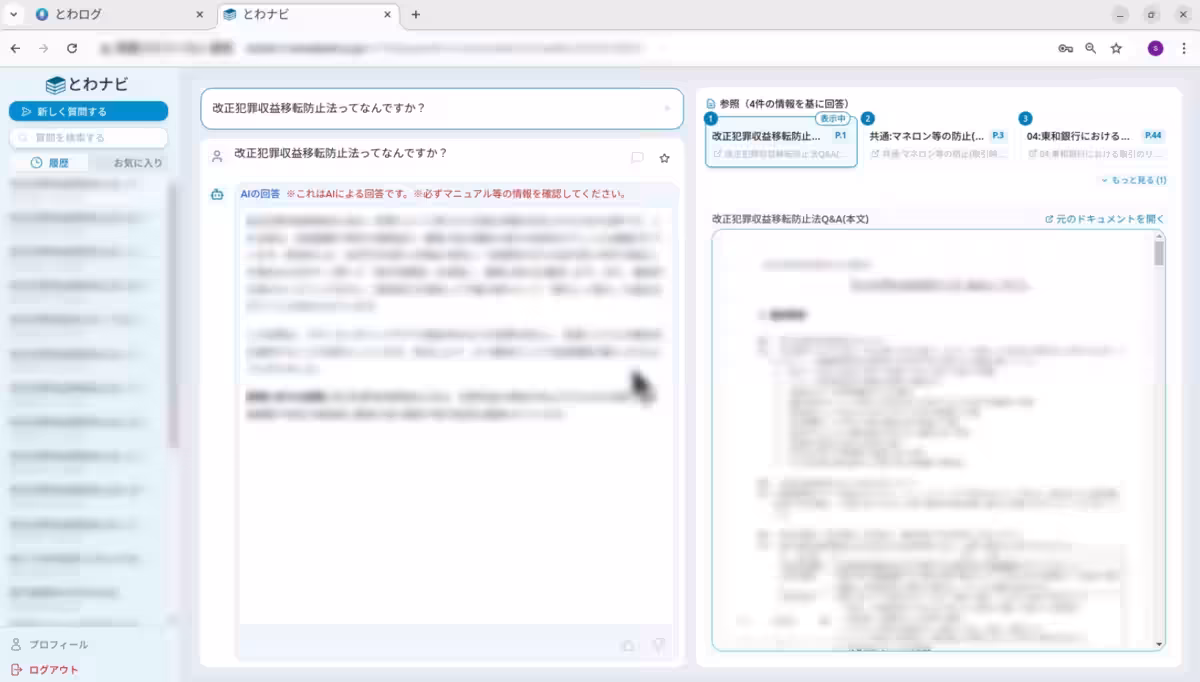Click the 新しく質問する button
This screenshot has height=682, width=1200.
coord(88,111)
